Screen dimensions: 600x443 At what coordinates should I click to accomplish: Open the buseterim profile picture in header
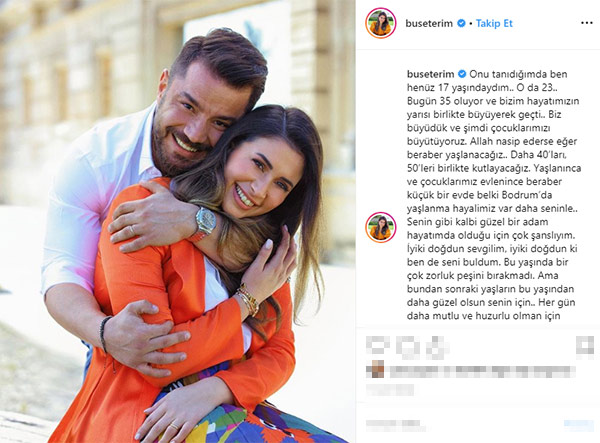pyautogui.click(x=380, y=23)
